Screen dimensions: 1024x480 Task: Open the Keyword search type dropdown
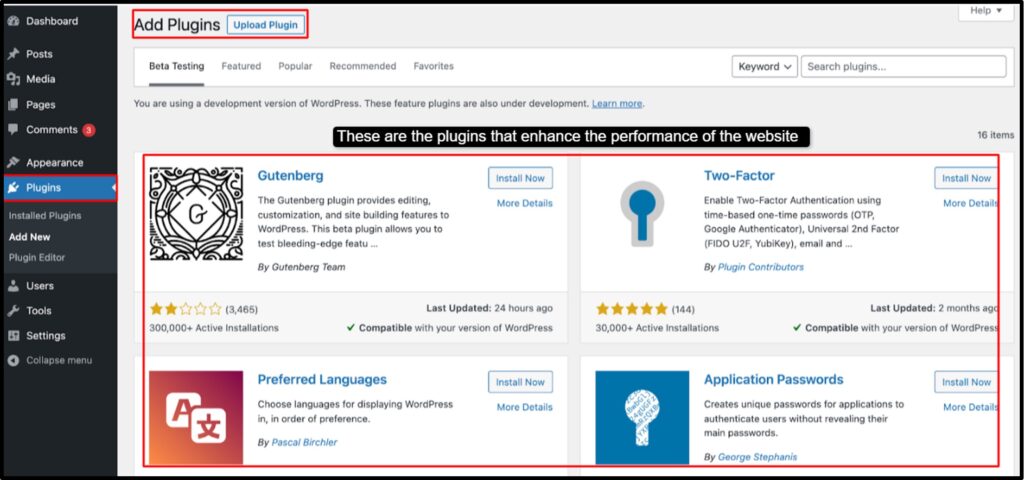coord(765,67)
